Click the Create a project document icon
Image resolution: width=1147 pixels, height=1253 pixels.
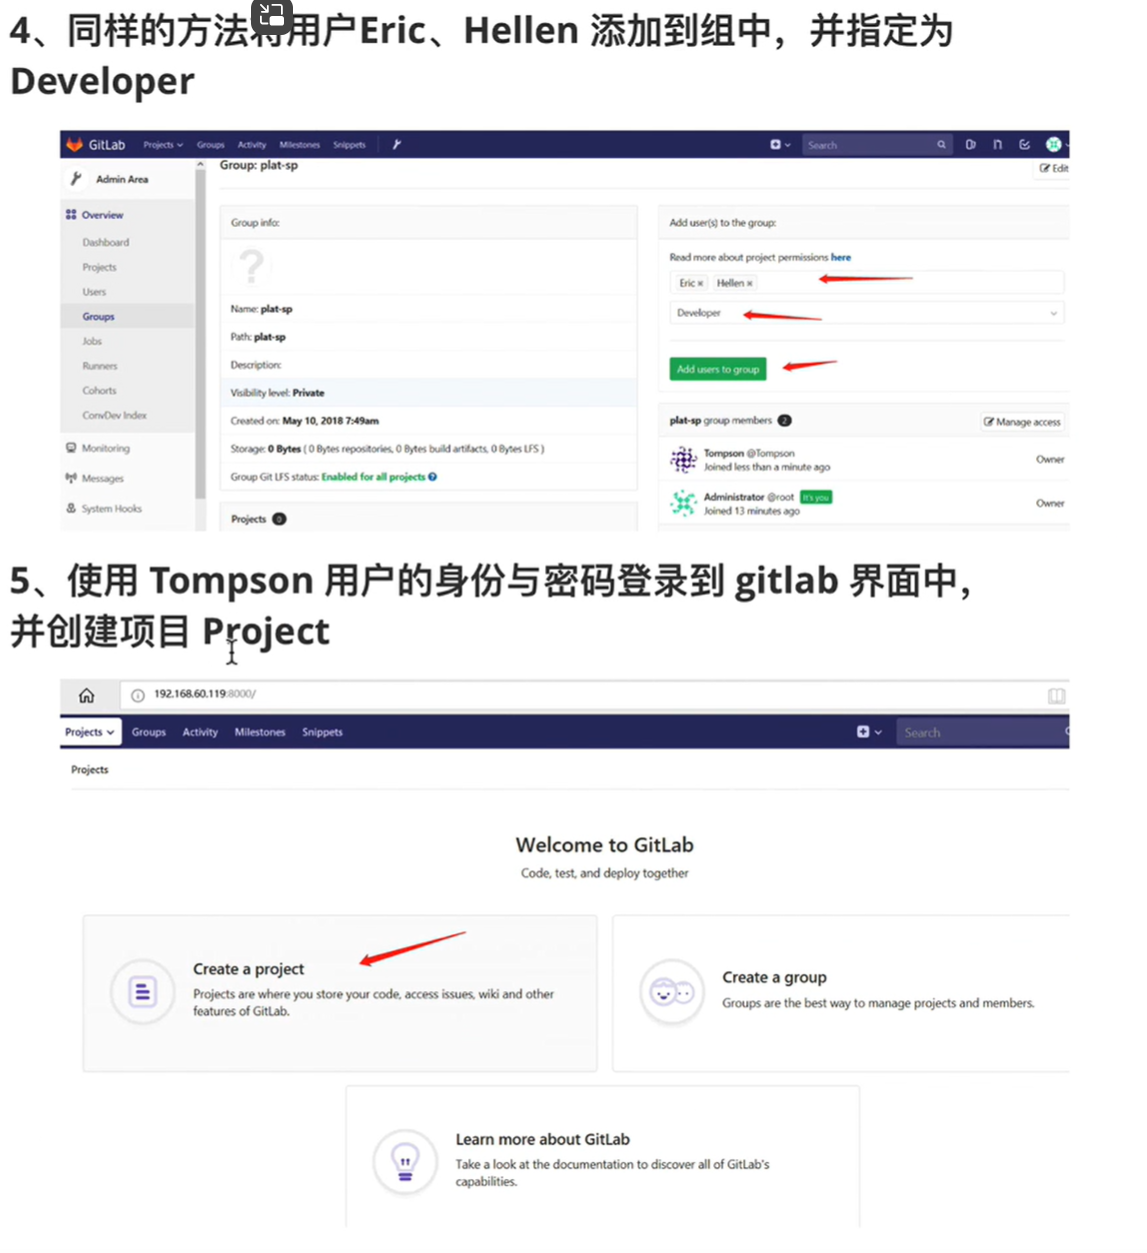click(x=142, y=992)
